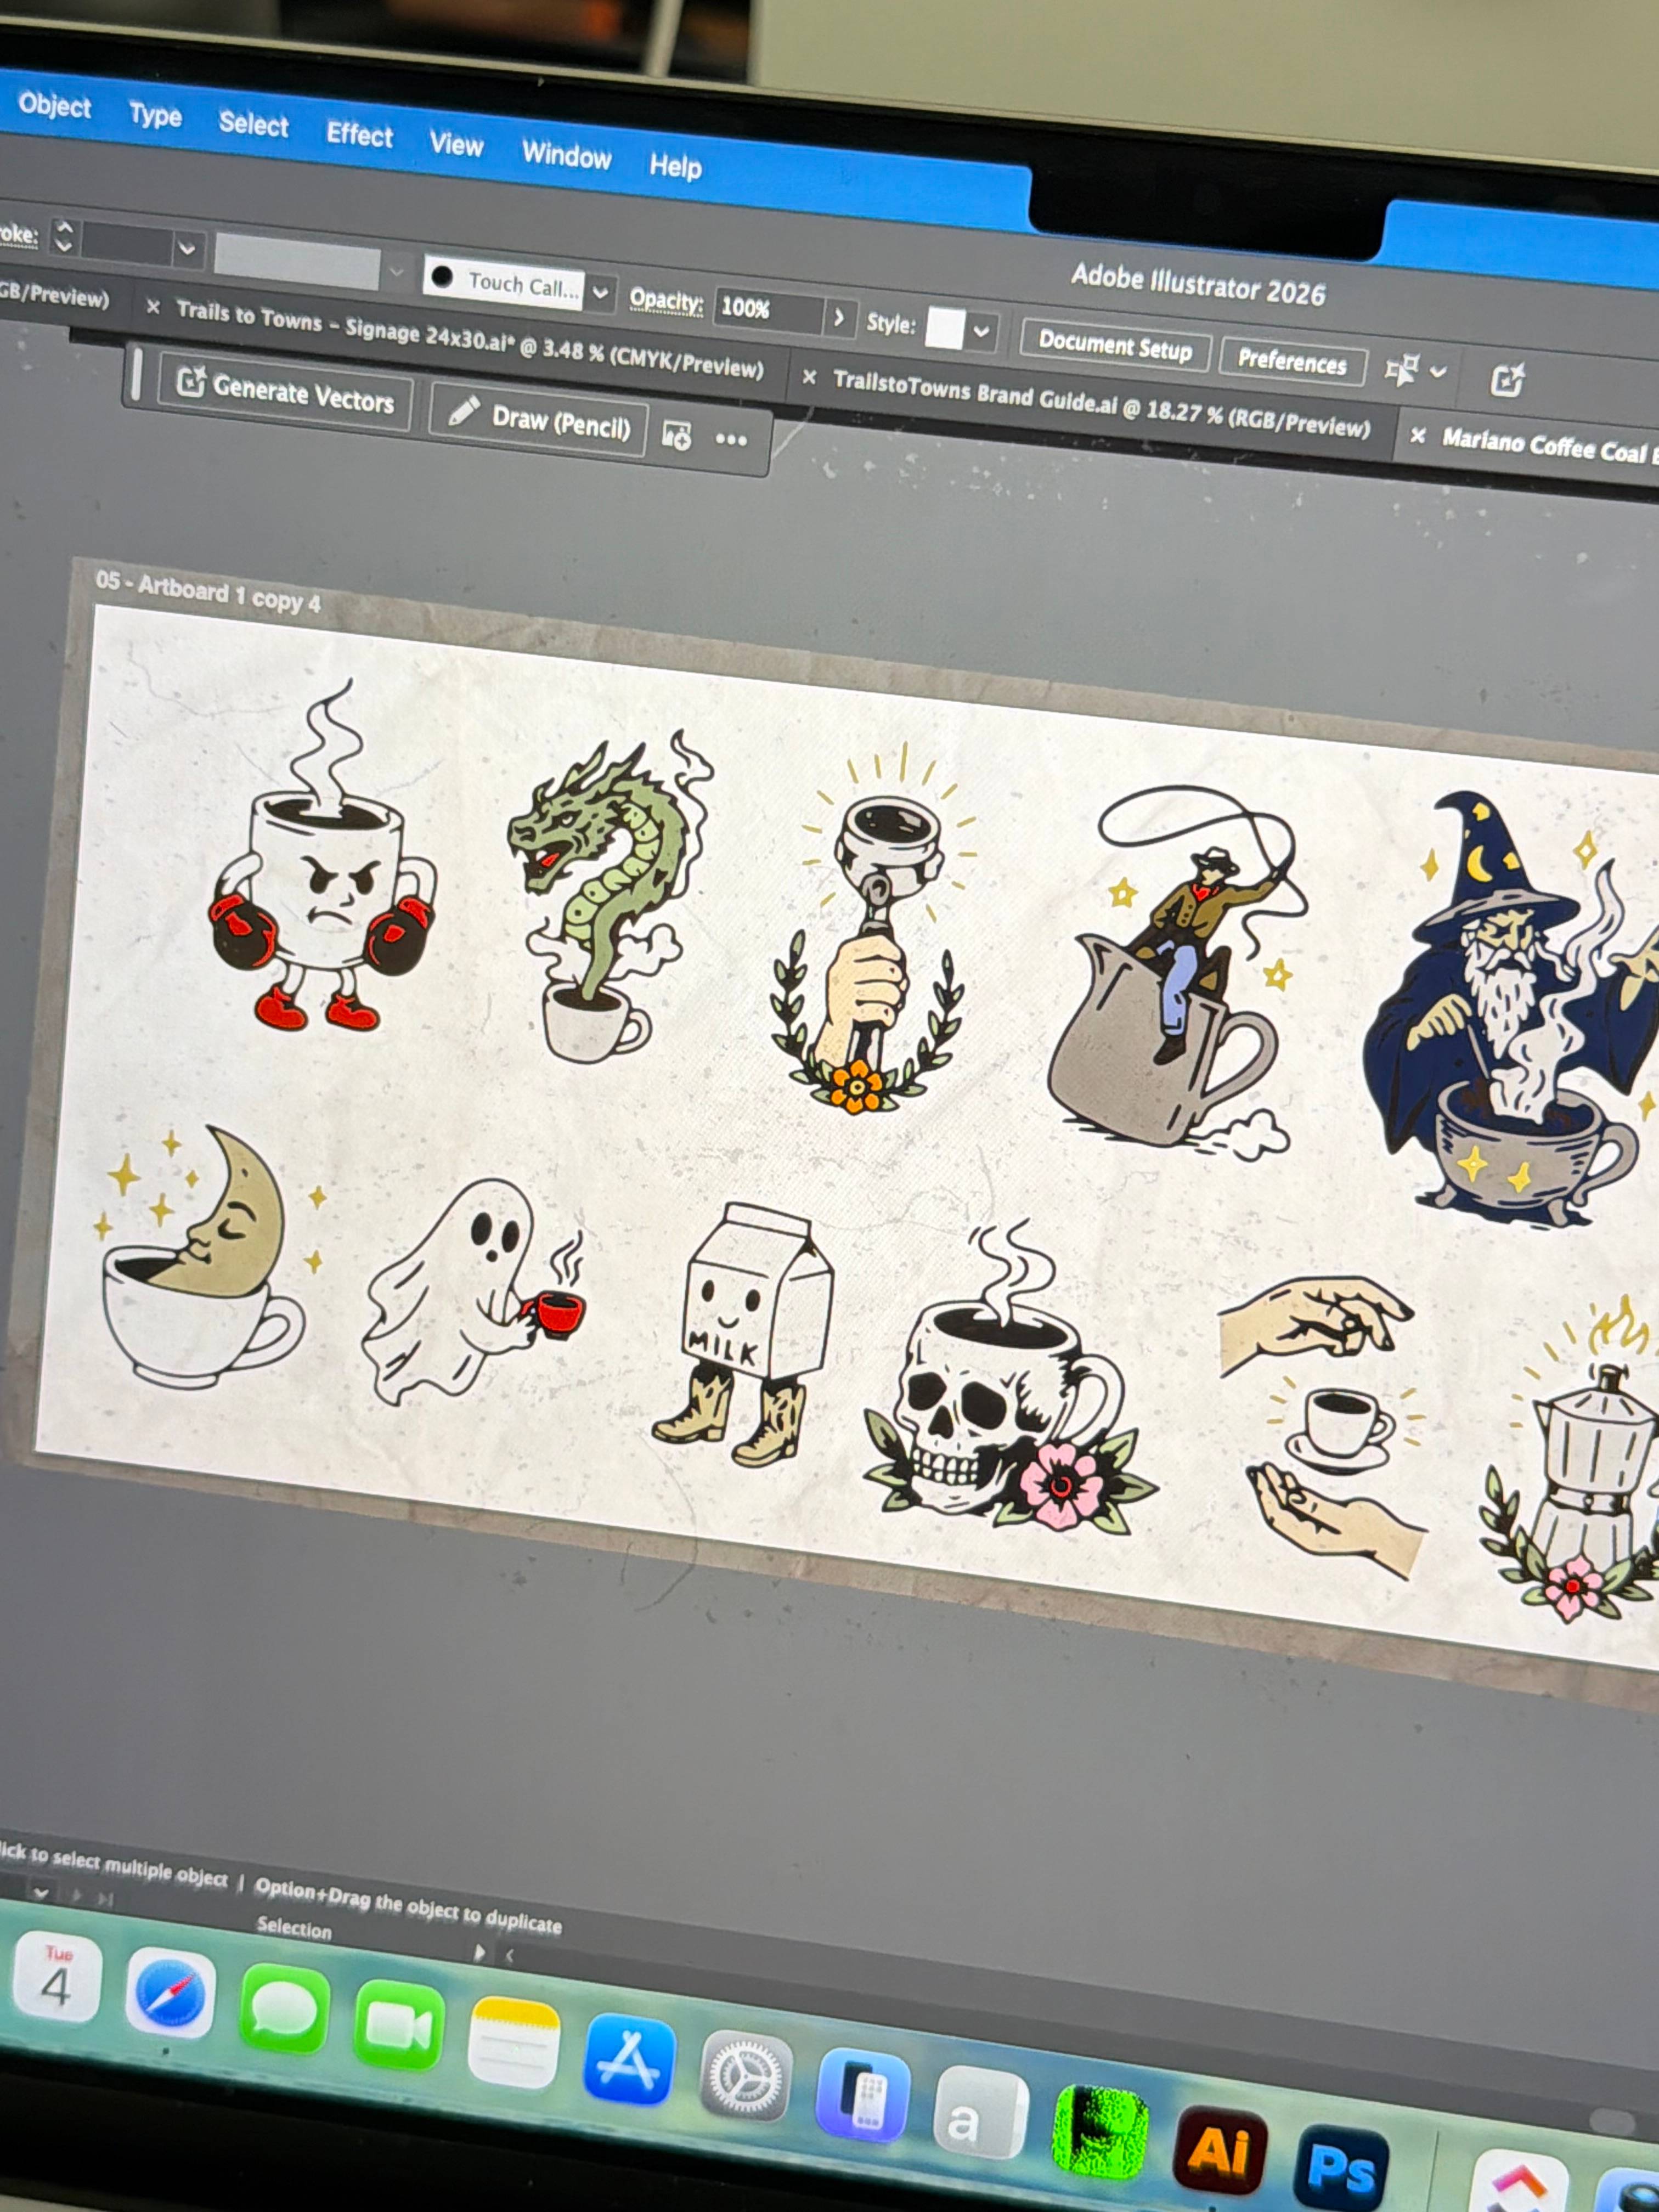Grab the contextual task bar handle
Image resolution: width=1659 pixels, height=2212 pixels.
pos(136,375)
